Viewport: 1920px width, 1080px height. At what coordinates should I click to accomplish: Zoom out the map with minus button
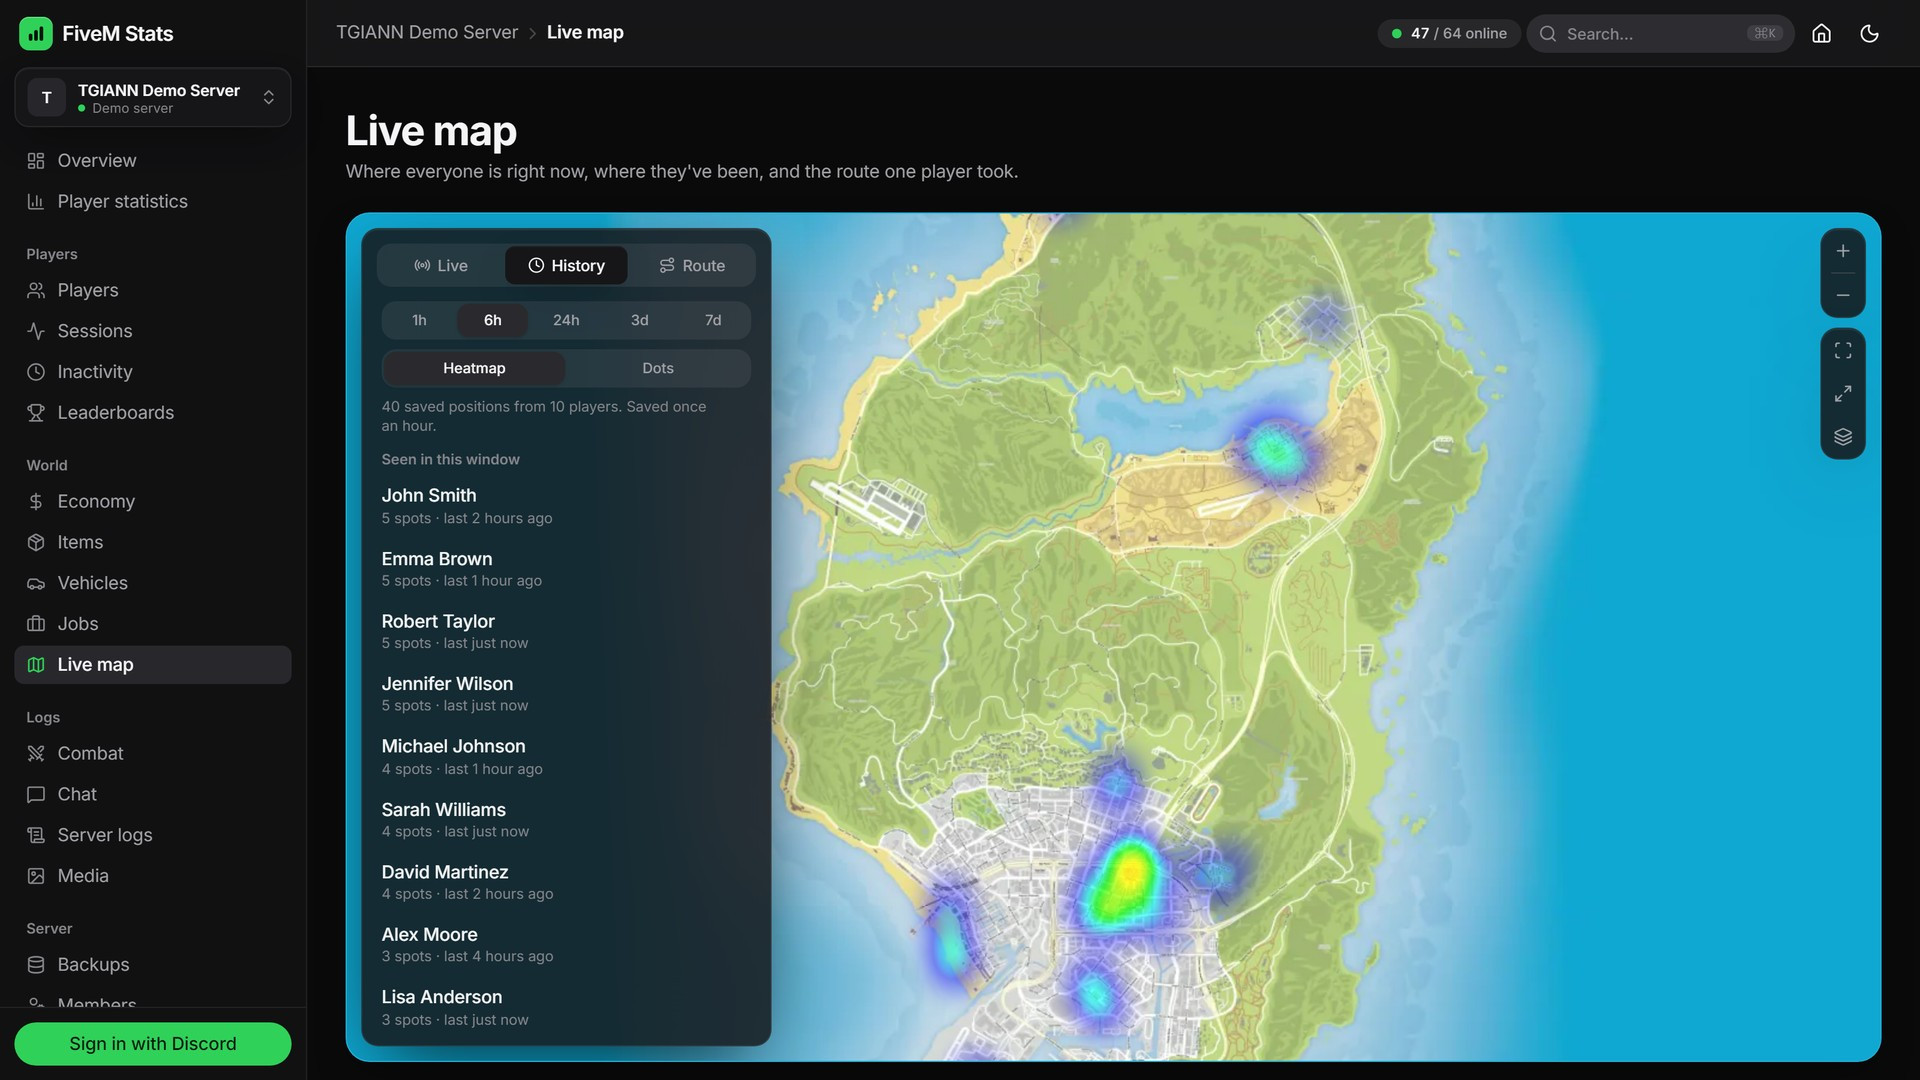(x=1842, y=295)
